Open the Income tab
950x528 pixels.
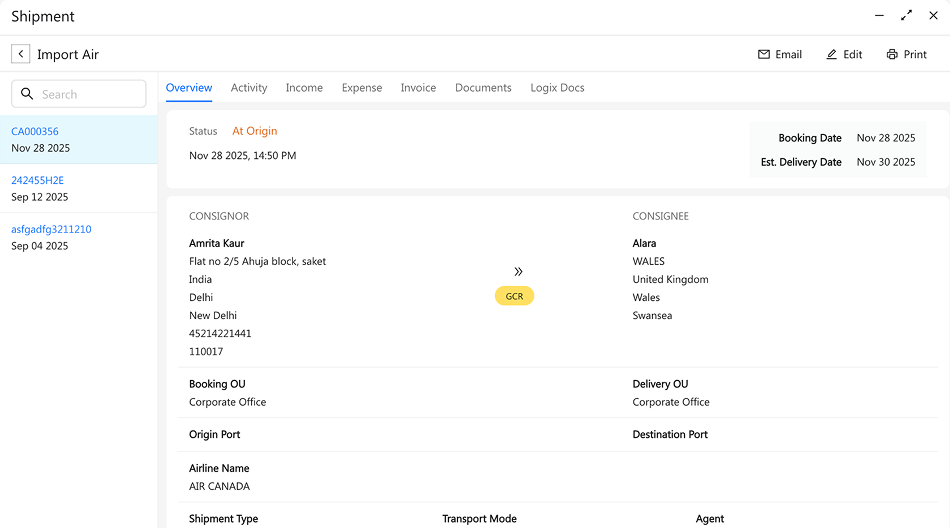tap(304, 88)
